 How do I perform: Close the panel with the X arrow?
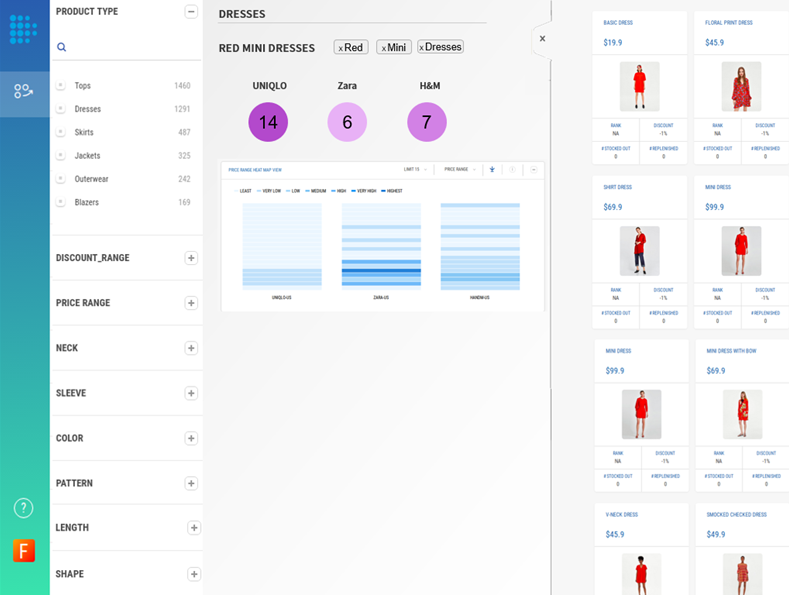pos(542,38)
